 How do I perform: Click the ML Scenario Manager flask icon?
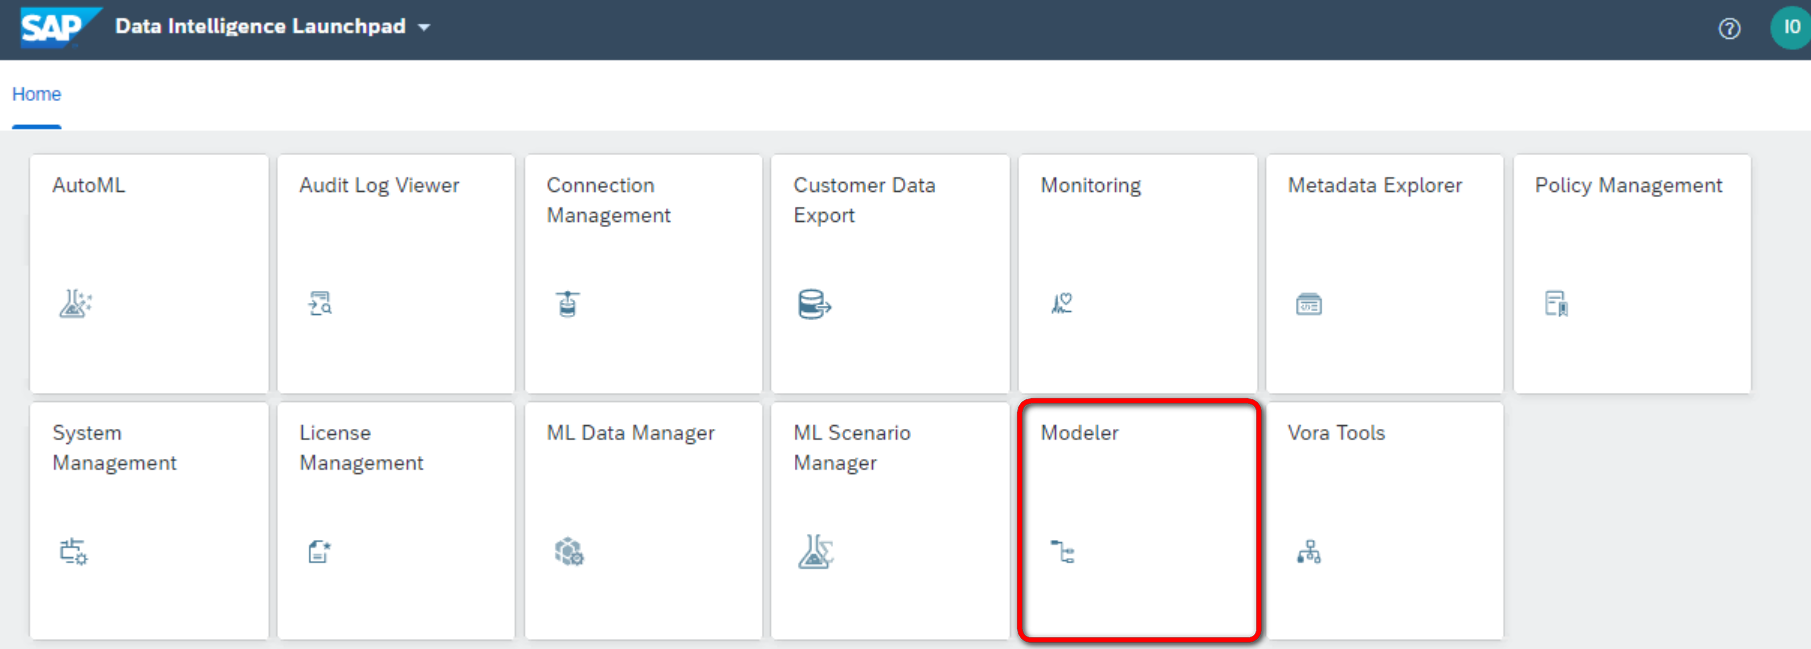(816, 551)
